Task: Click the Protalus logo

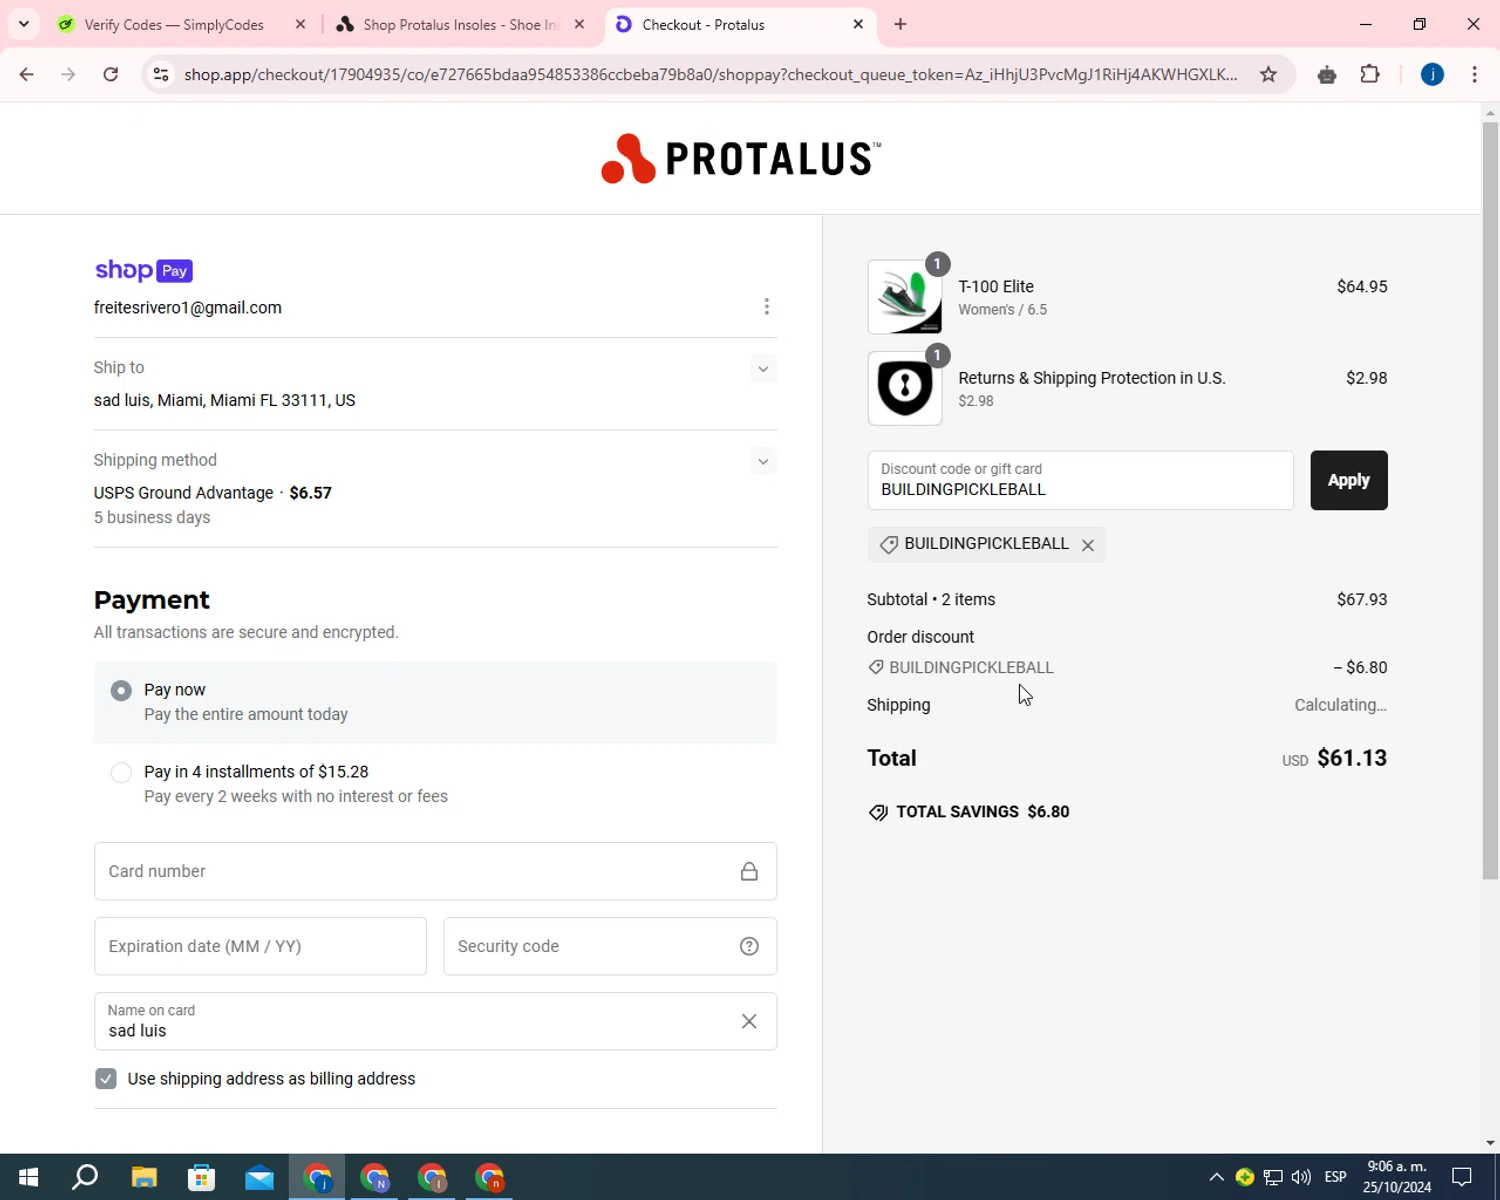Action: pyautogui.click(x=741, y=158)
